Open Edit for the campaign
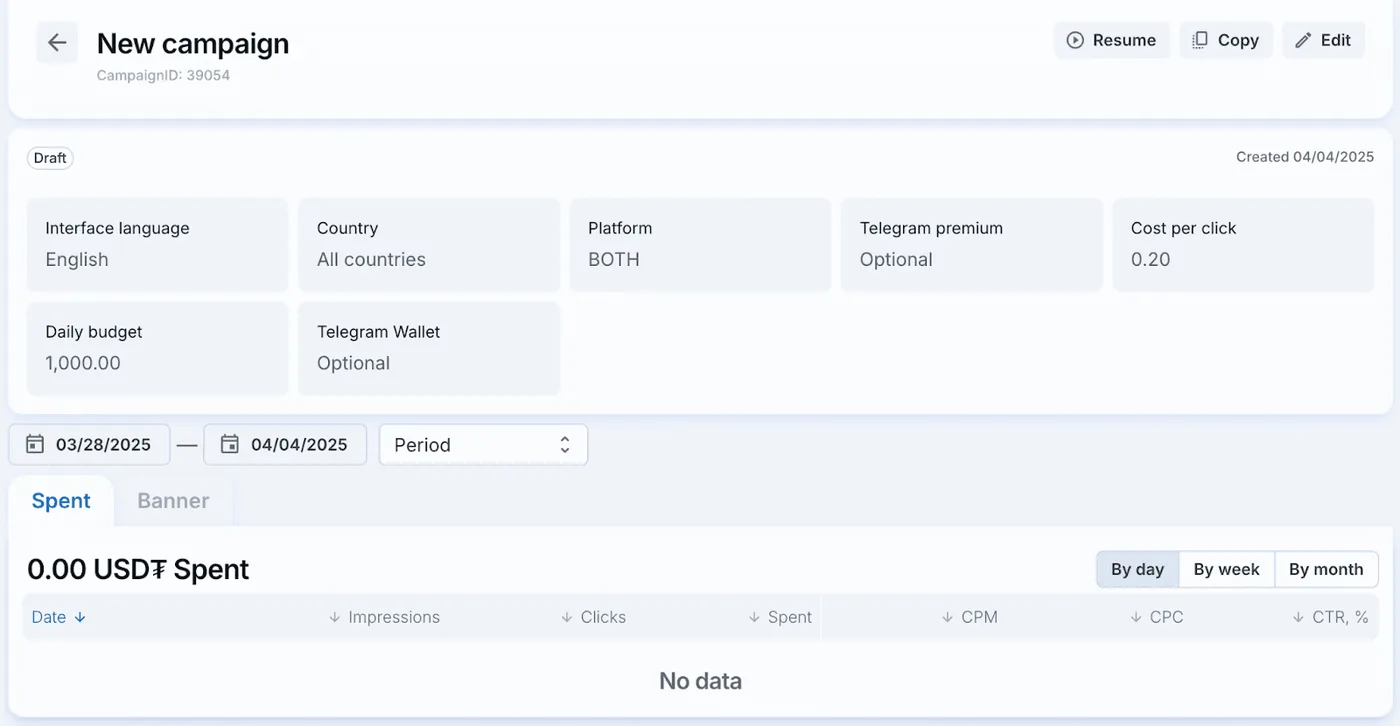 [x=1323, y=40]
